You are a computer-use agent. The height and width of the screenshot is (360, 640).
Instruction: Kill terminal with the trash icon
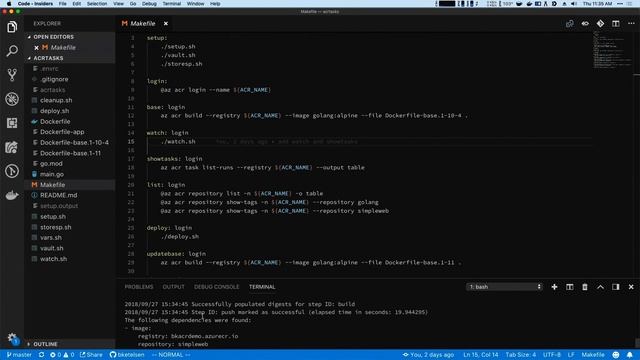[x=585, y=287]
